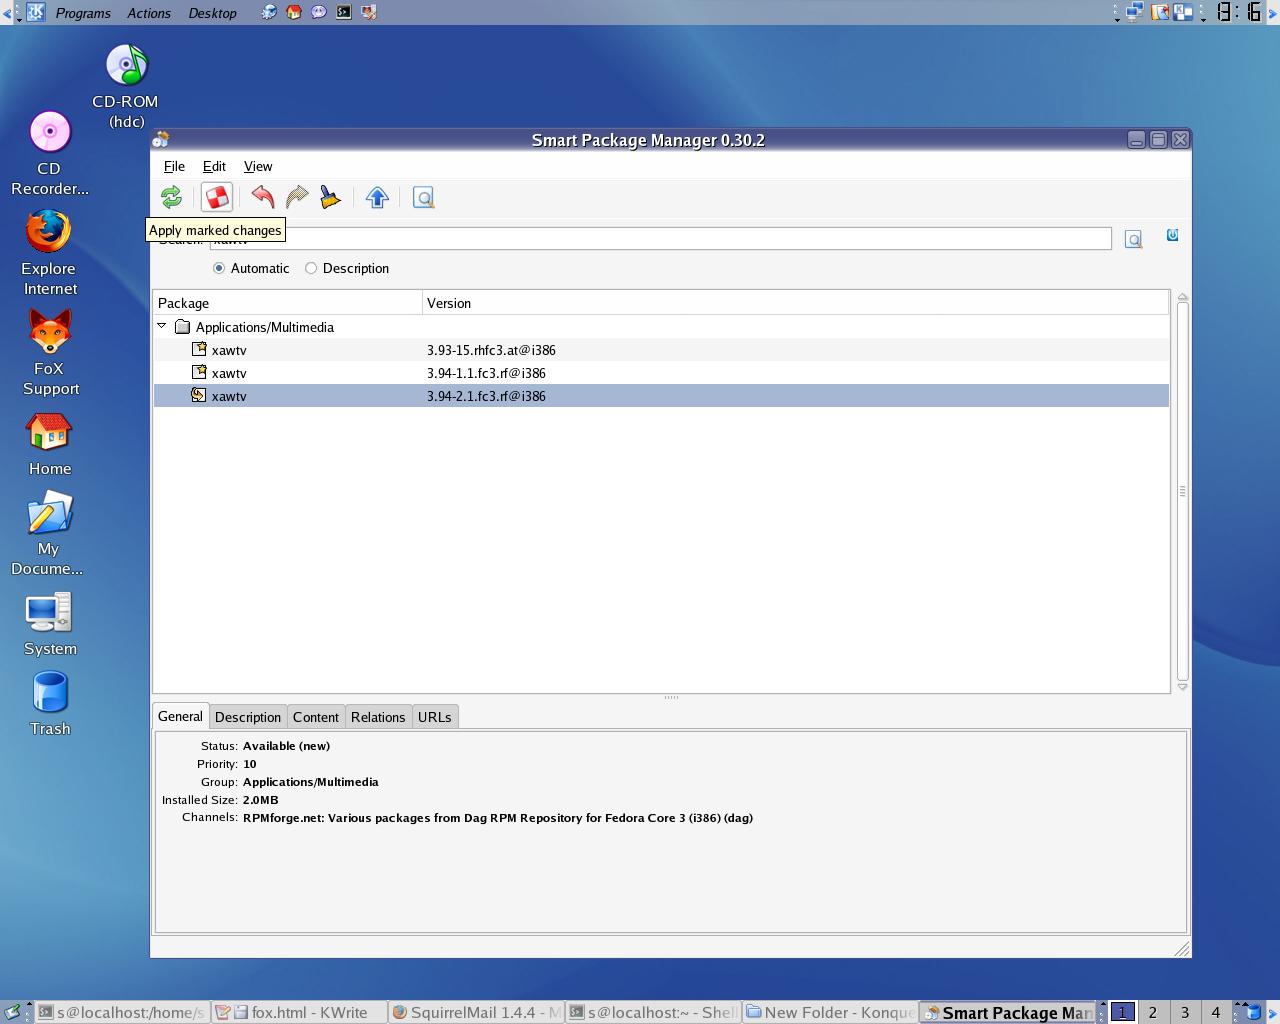This screenshot has height=1024, width=1280.
Task: Undo the last change with red arrow
Action: [263, 198]
